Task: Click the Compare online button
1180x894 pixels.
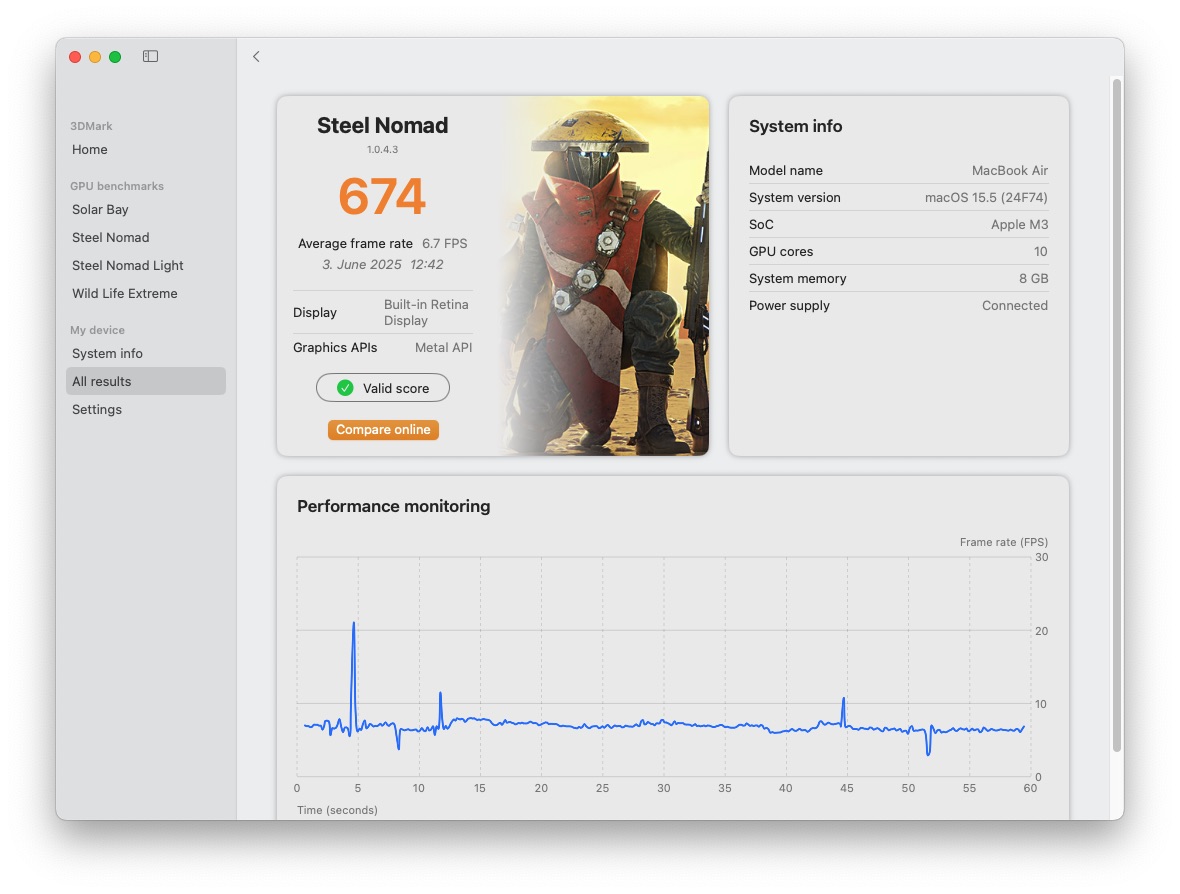Action: click(383, 430)
